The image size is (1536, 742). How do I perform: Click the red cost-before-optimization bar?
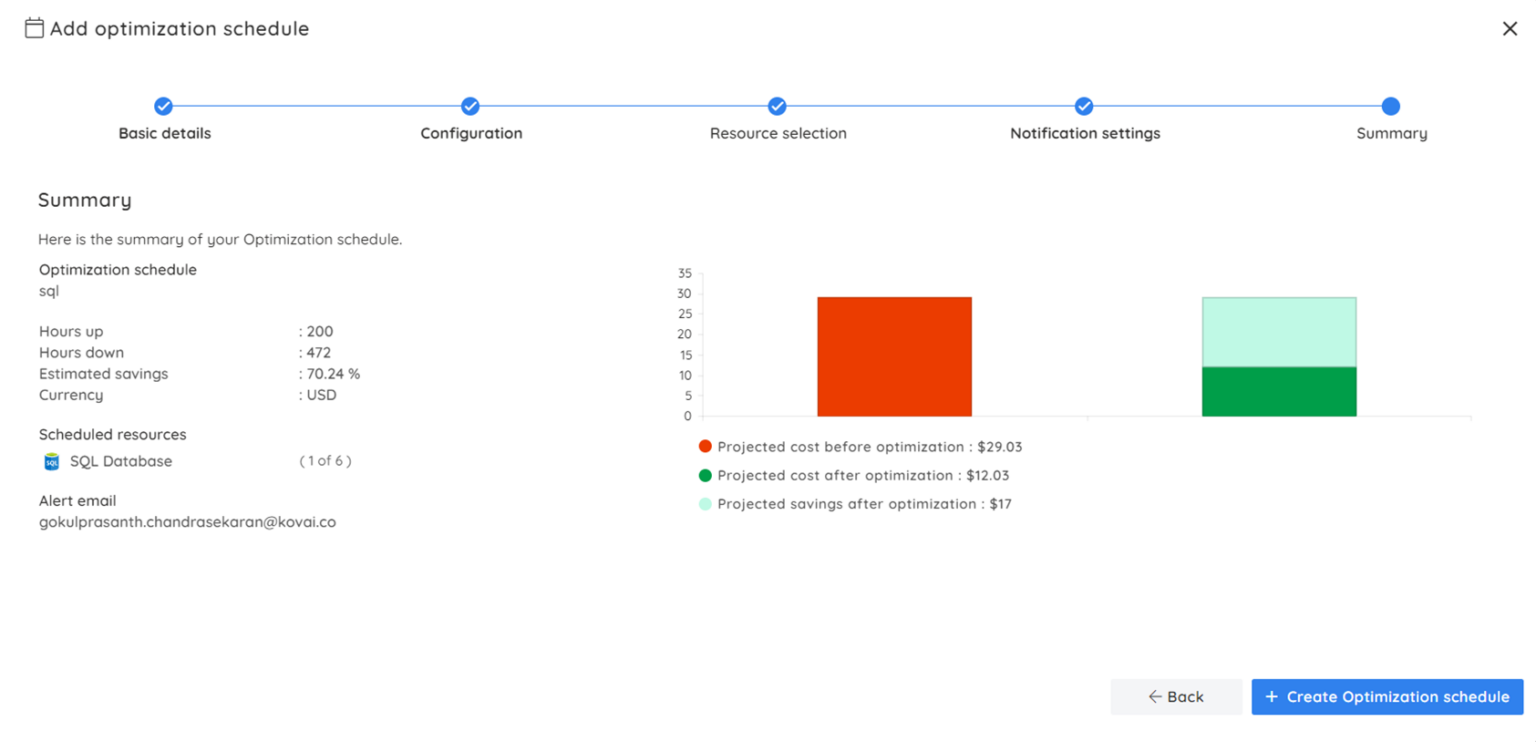coord(894,355)
